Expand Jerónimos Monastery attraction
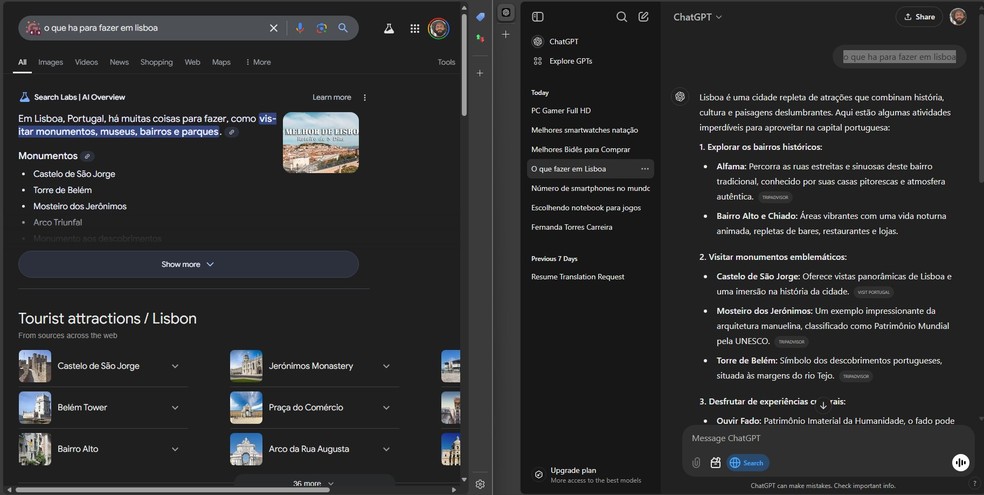This screenshot has height=495, width=984. (386, 366)
